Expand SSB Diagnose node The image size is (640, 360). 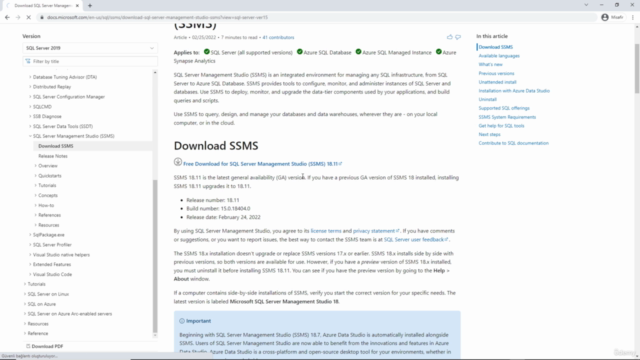pos(30,116)
